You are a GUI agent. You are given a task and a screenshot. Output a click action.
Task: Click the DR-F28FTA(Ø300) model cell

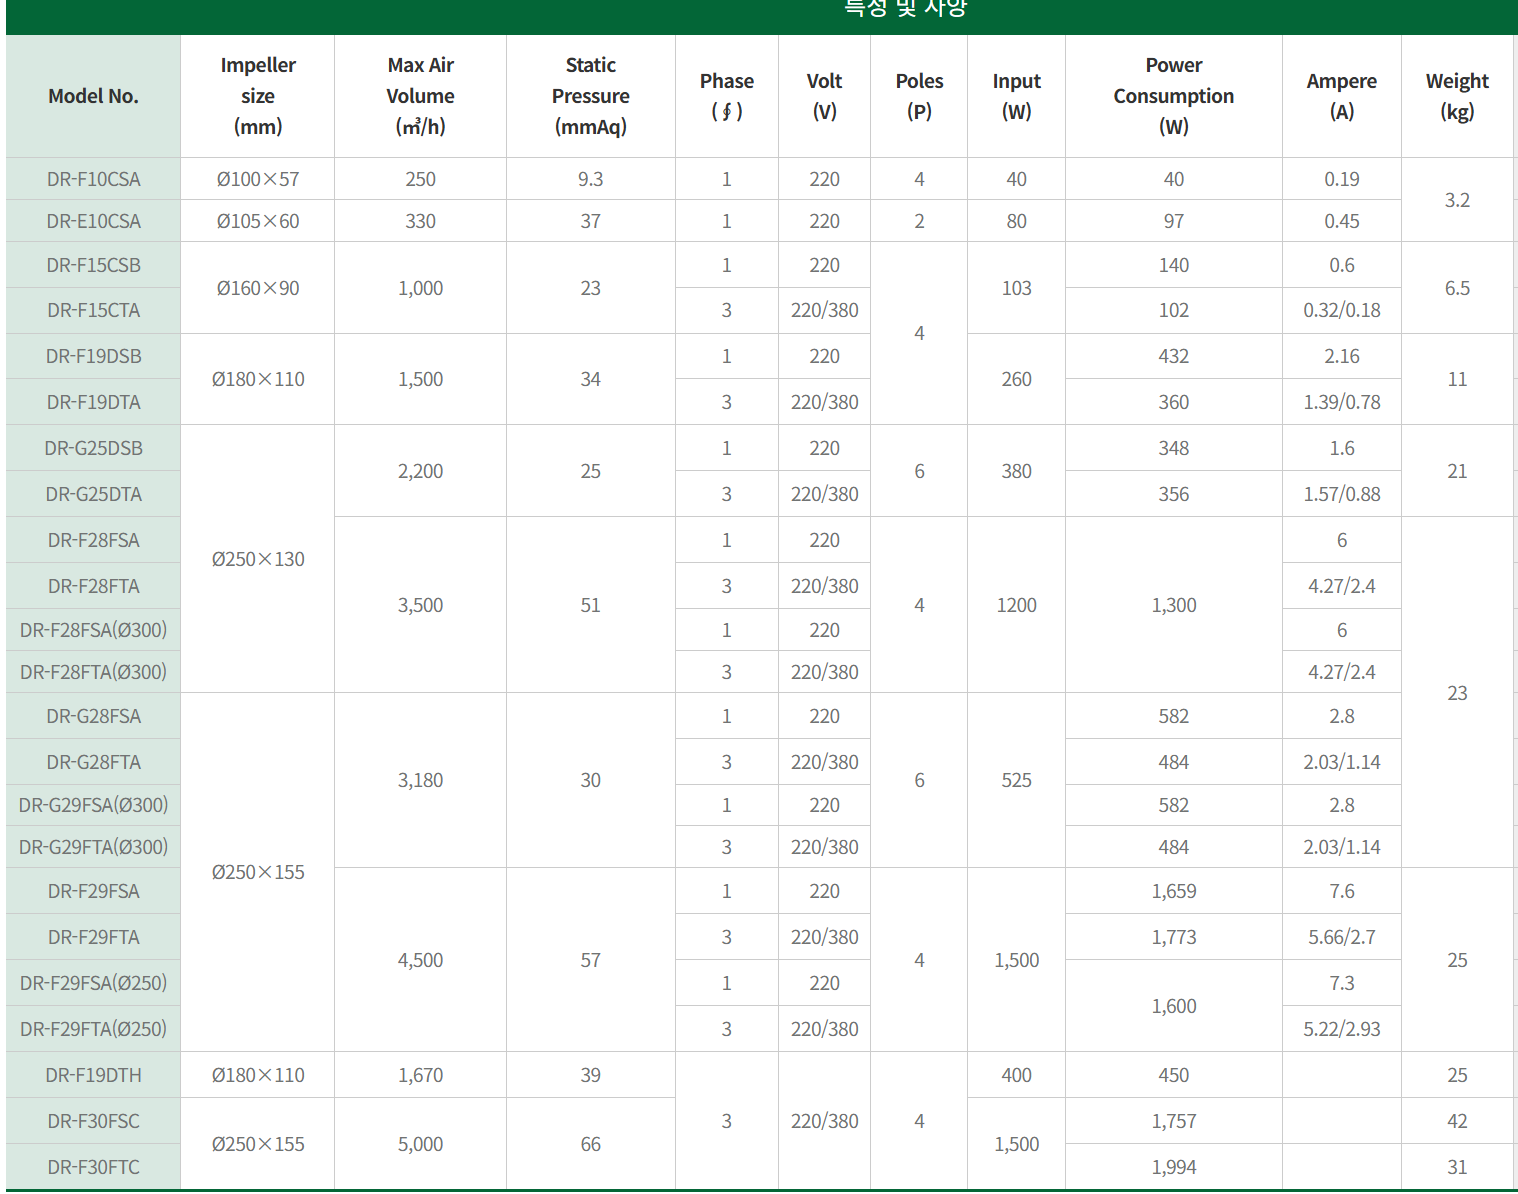(93, 672)
